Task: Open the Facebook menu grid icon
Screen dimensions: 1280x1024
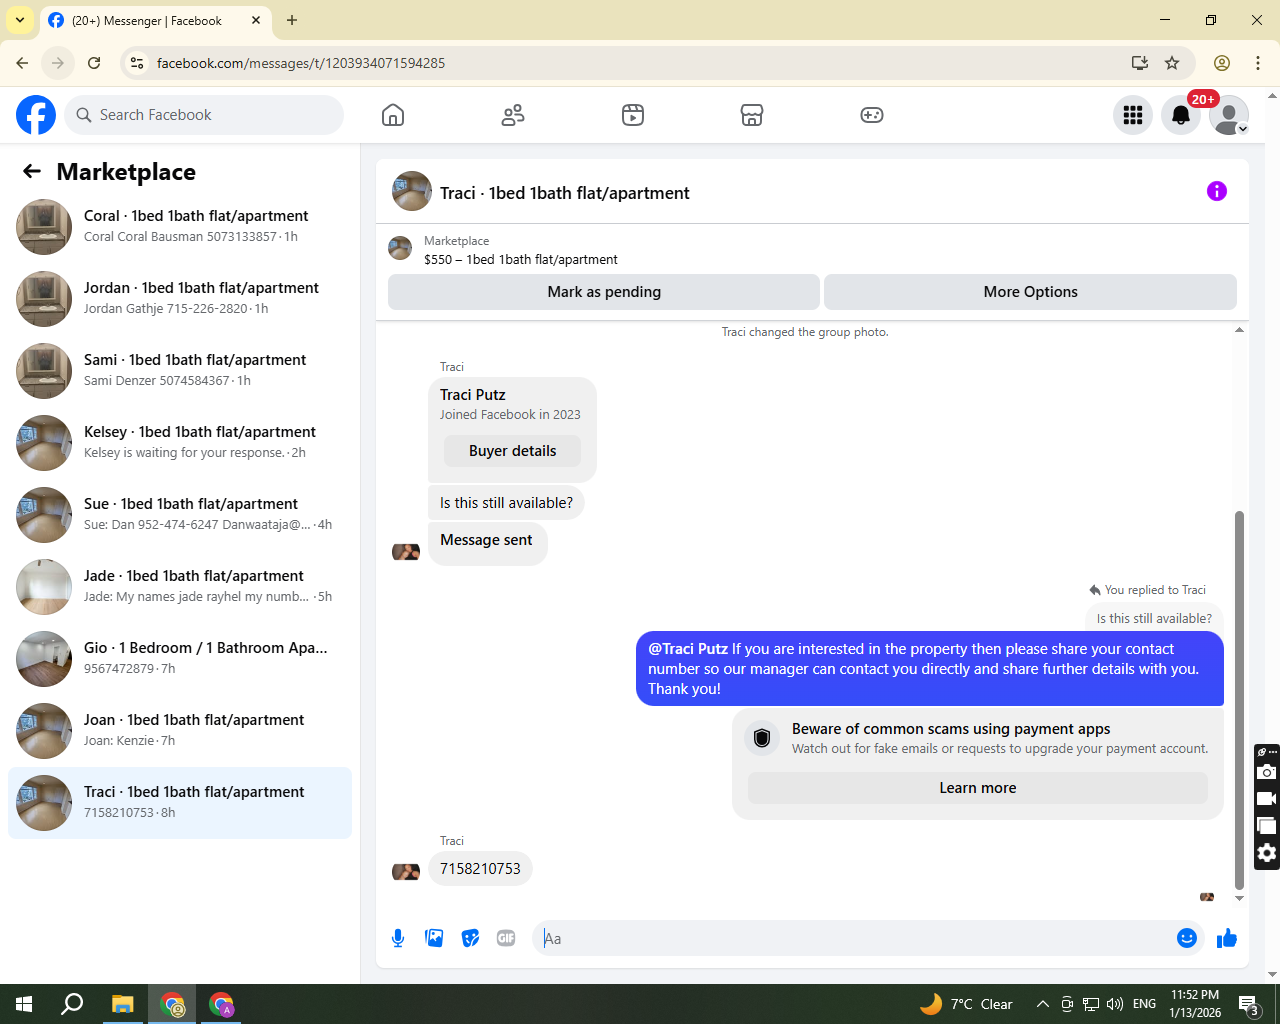Action: (x=1133, y=115)
